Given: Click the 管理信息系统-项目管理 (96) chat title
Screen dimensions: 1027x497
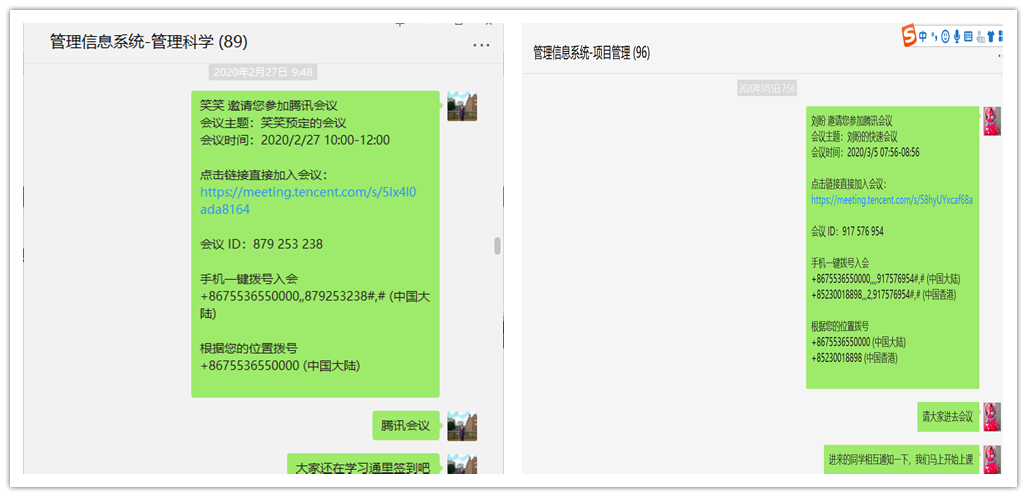Looking at the screenshot, I should (x=591, y=53).
